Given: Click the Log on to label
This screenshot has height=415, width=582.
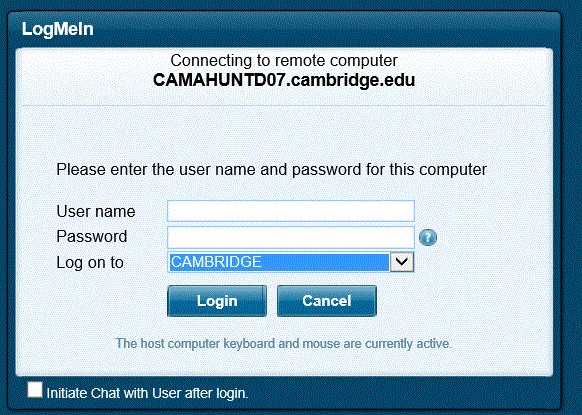Looking at the screenshot, I should (90, 262).
